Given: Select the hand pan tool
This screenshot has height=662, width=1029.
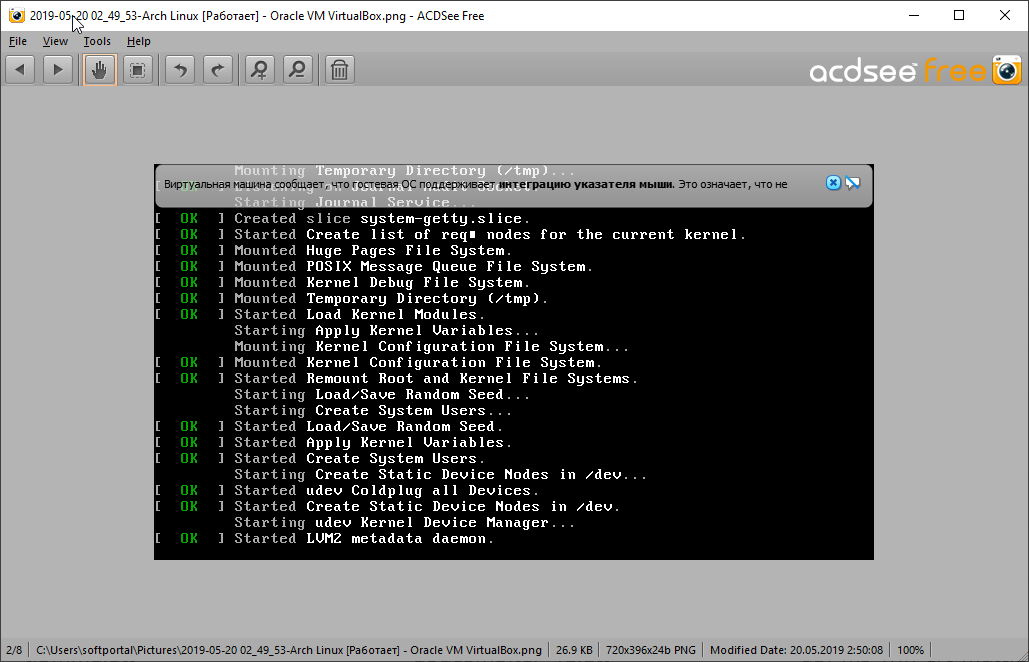Looking at the screenshot, I should tap(100, 70).
